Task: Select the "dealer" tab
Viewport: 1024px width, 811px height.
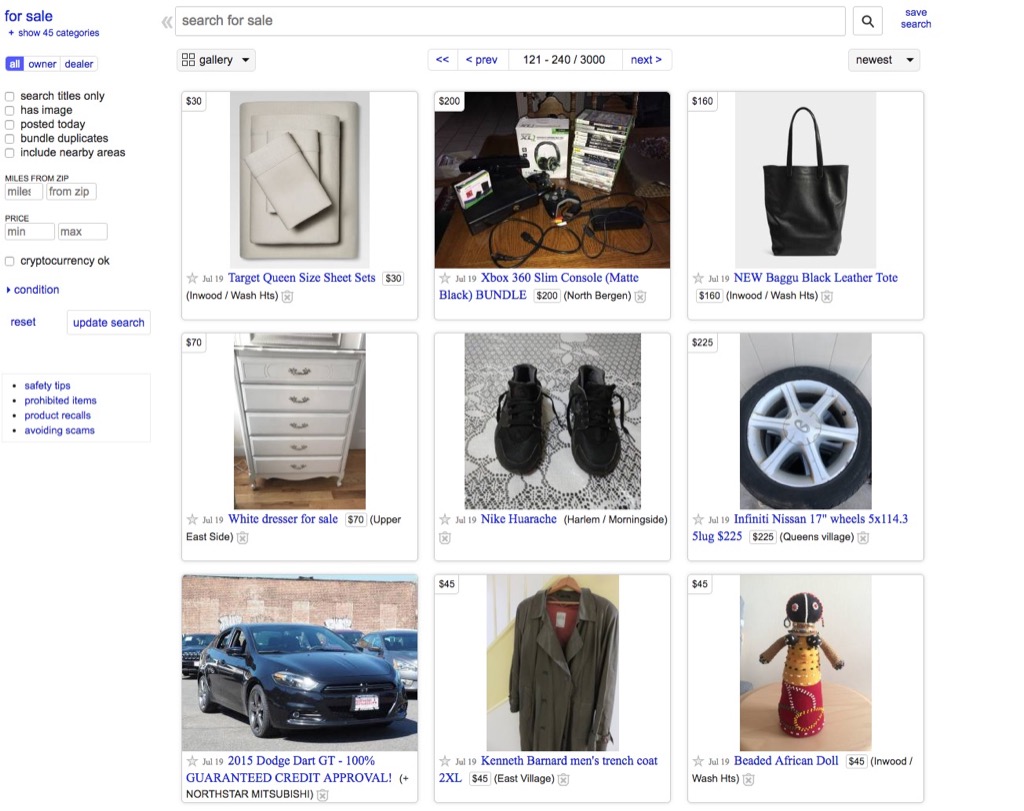Action: coord(79,63)
